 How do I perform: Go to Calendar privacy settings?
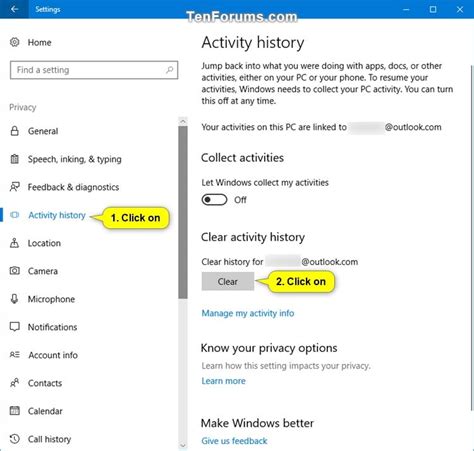45,411
